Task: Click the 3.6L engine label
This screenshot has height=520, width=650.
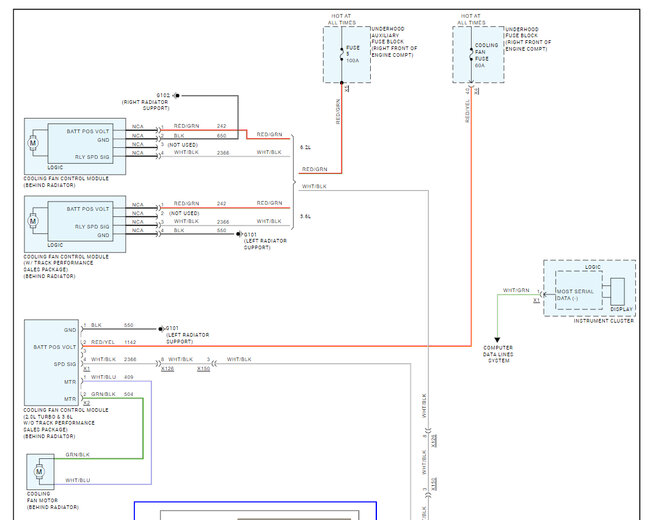Action: point(305,216)
